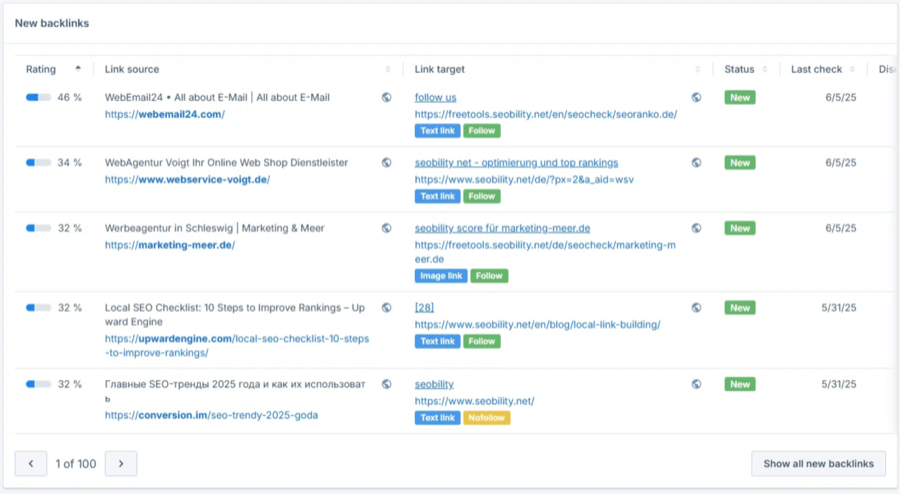Go to next page of backlinks

121,464
